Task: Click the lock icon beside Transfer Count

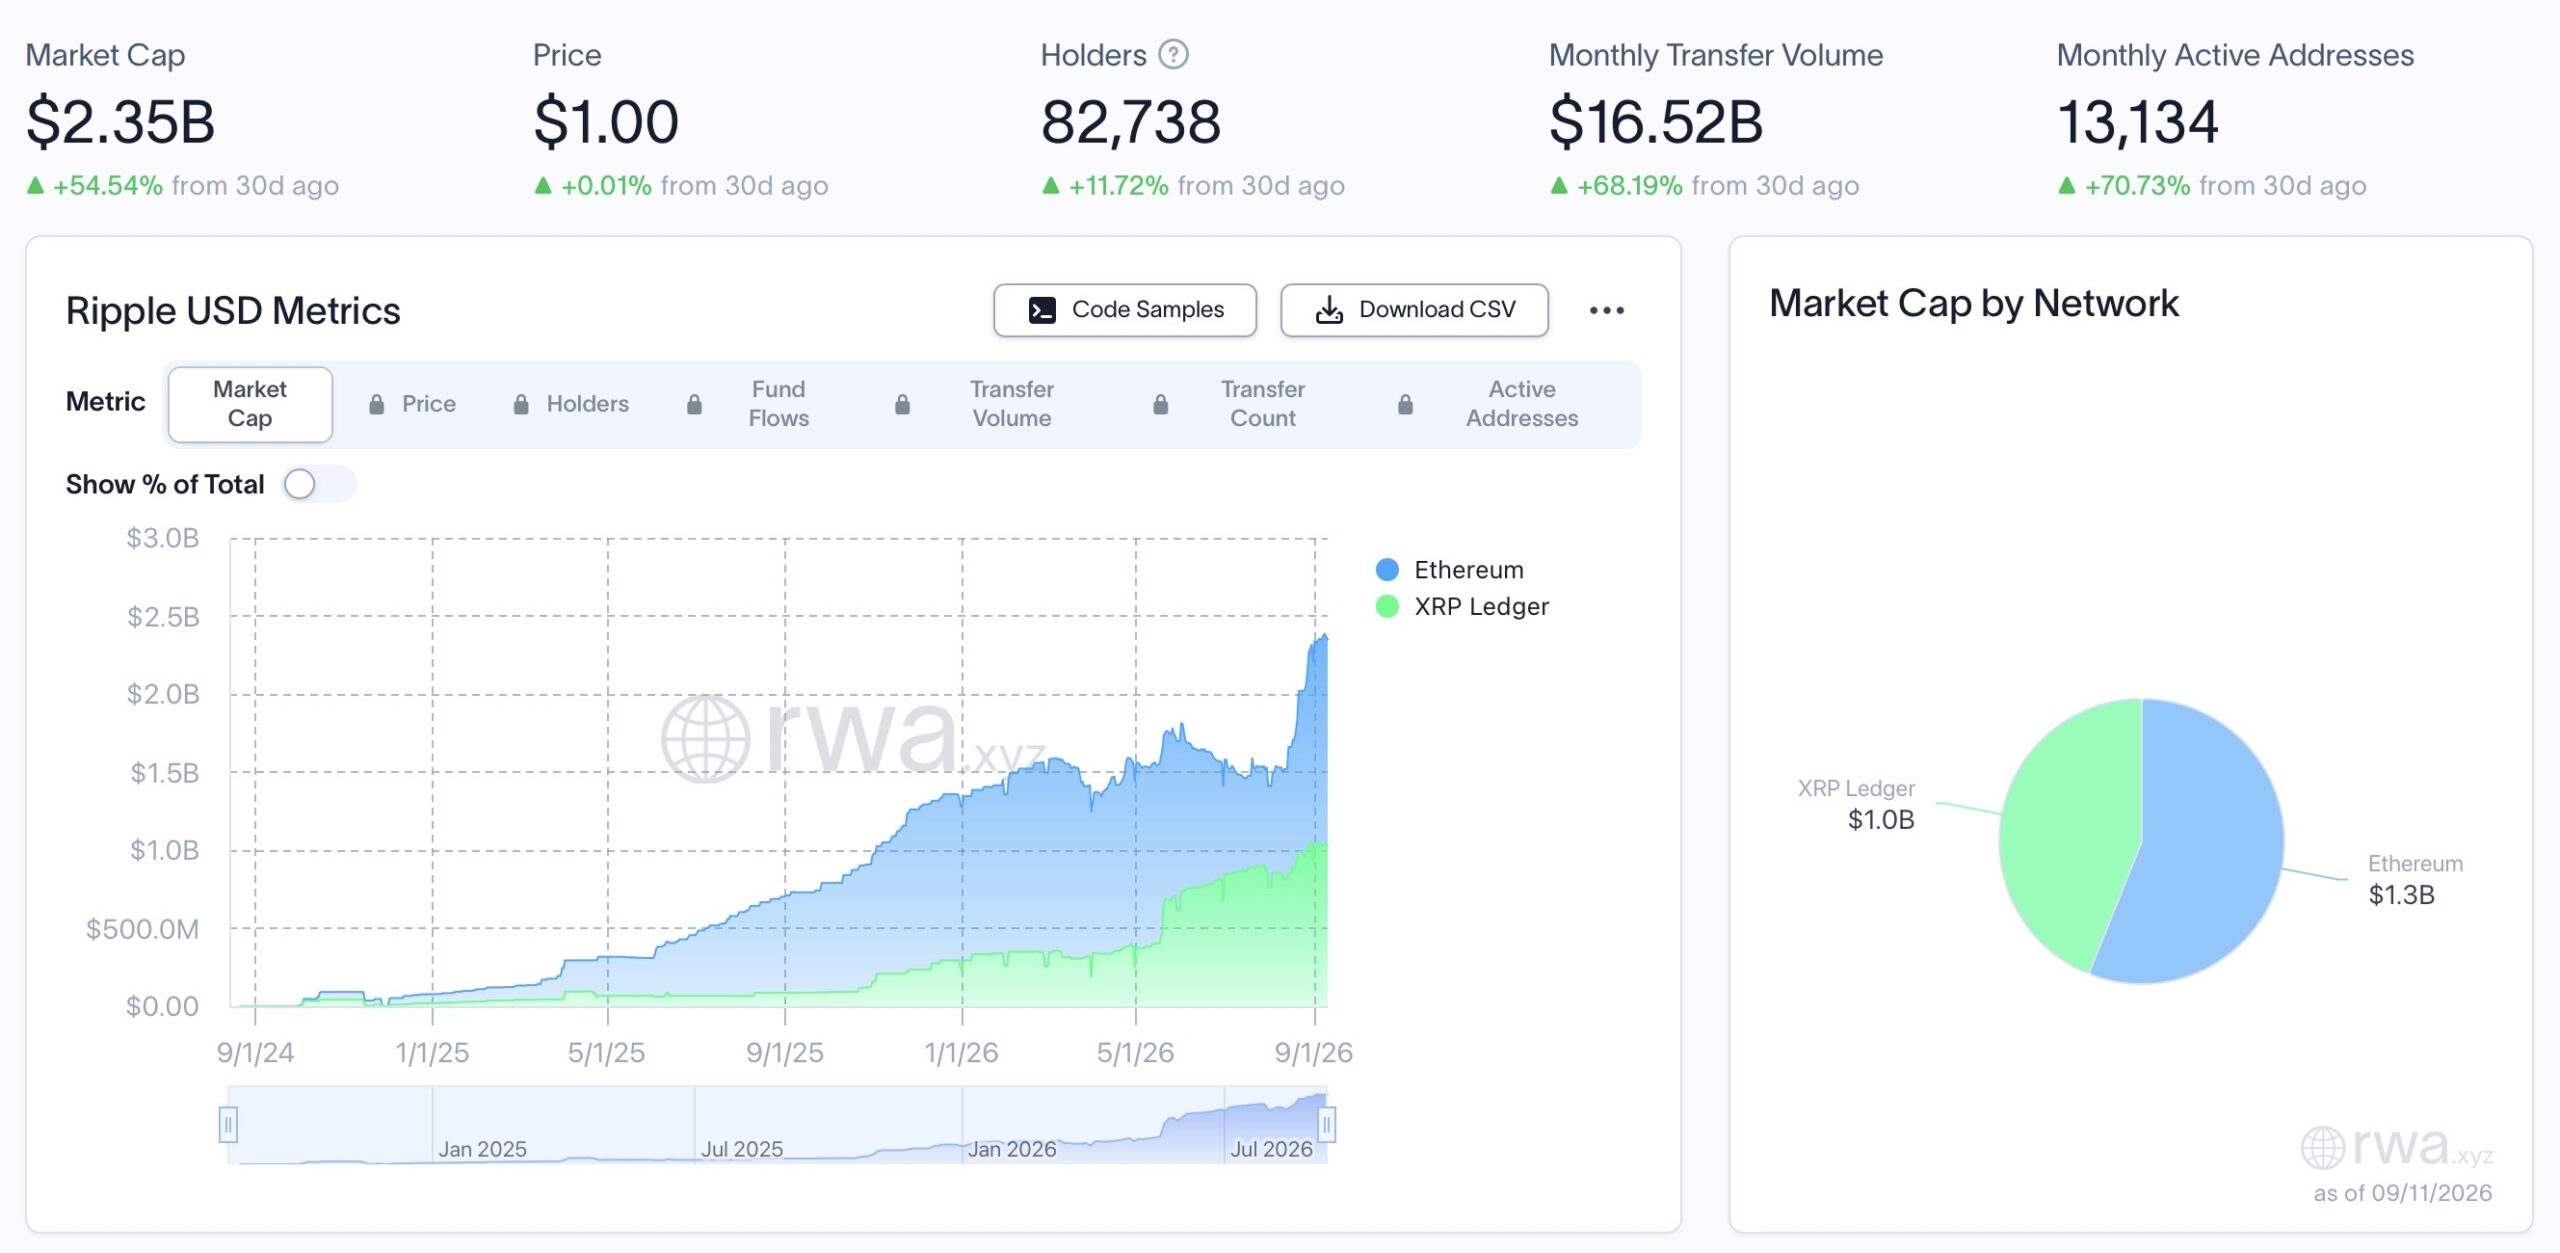Action: 1160,404
